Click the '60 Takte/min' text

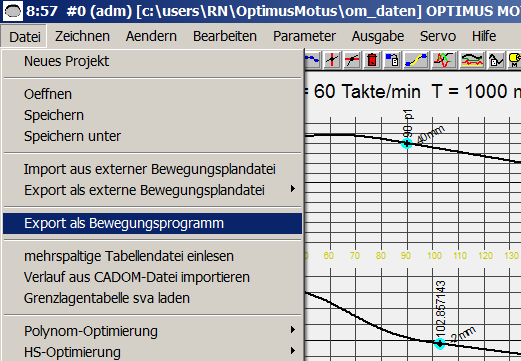(x=367, y=91)
